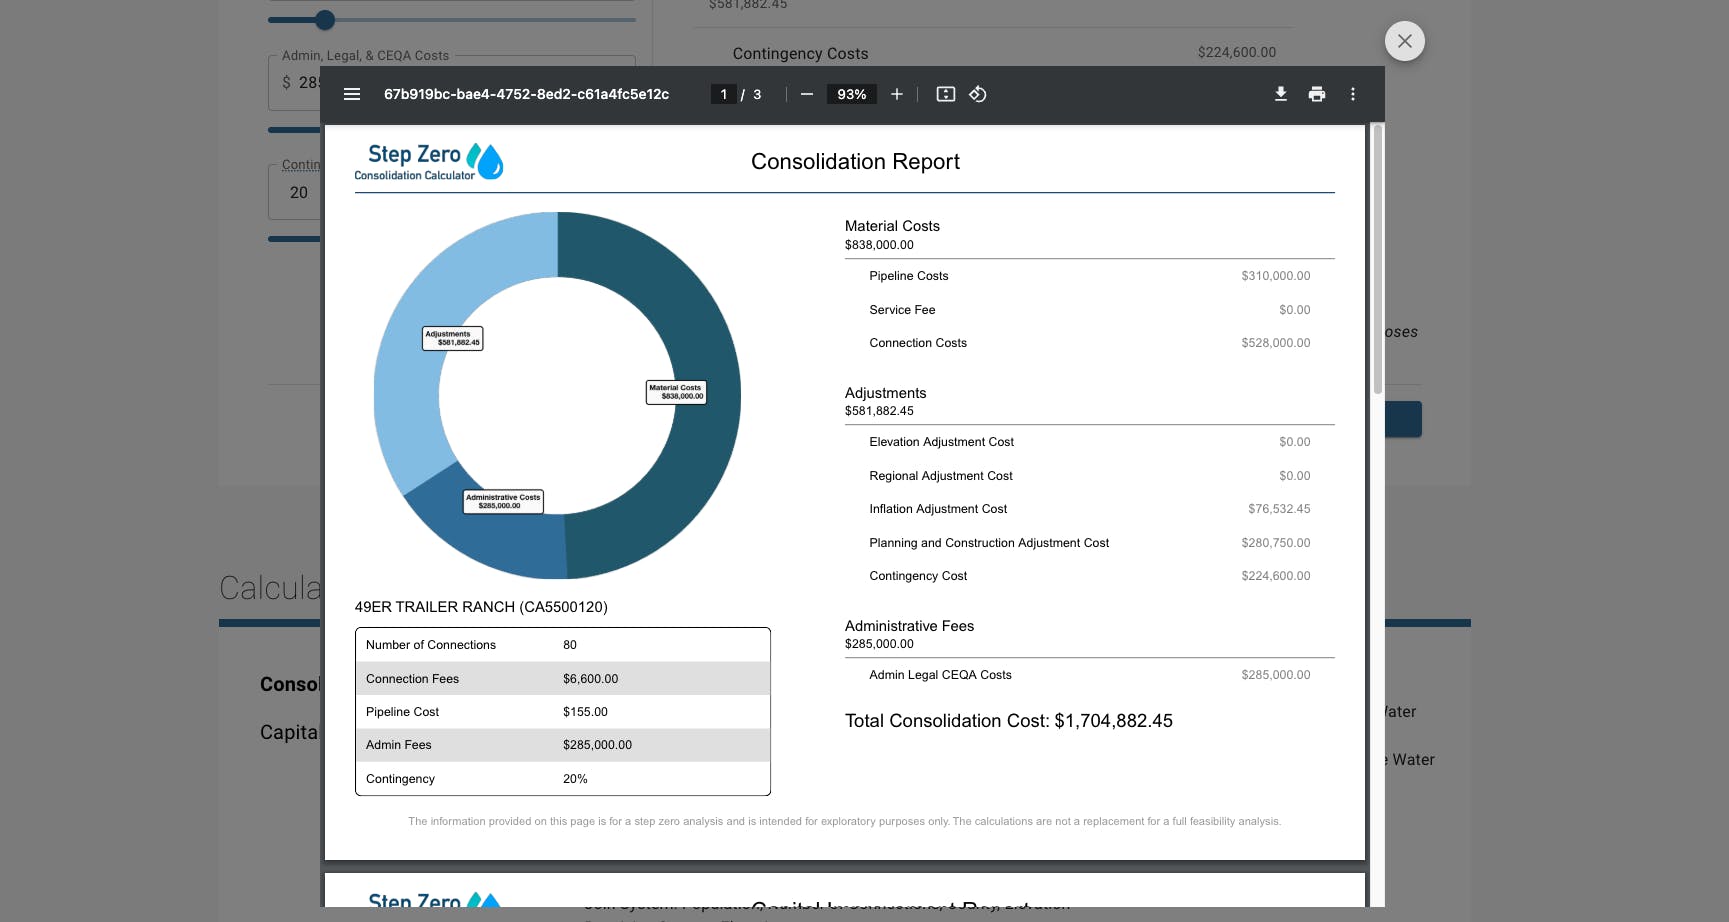1729x922 pixels.
Task: Click the Material Costs chart label
Action: click(x=676, y=392)
